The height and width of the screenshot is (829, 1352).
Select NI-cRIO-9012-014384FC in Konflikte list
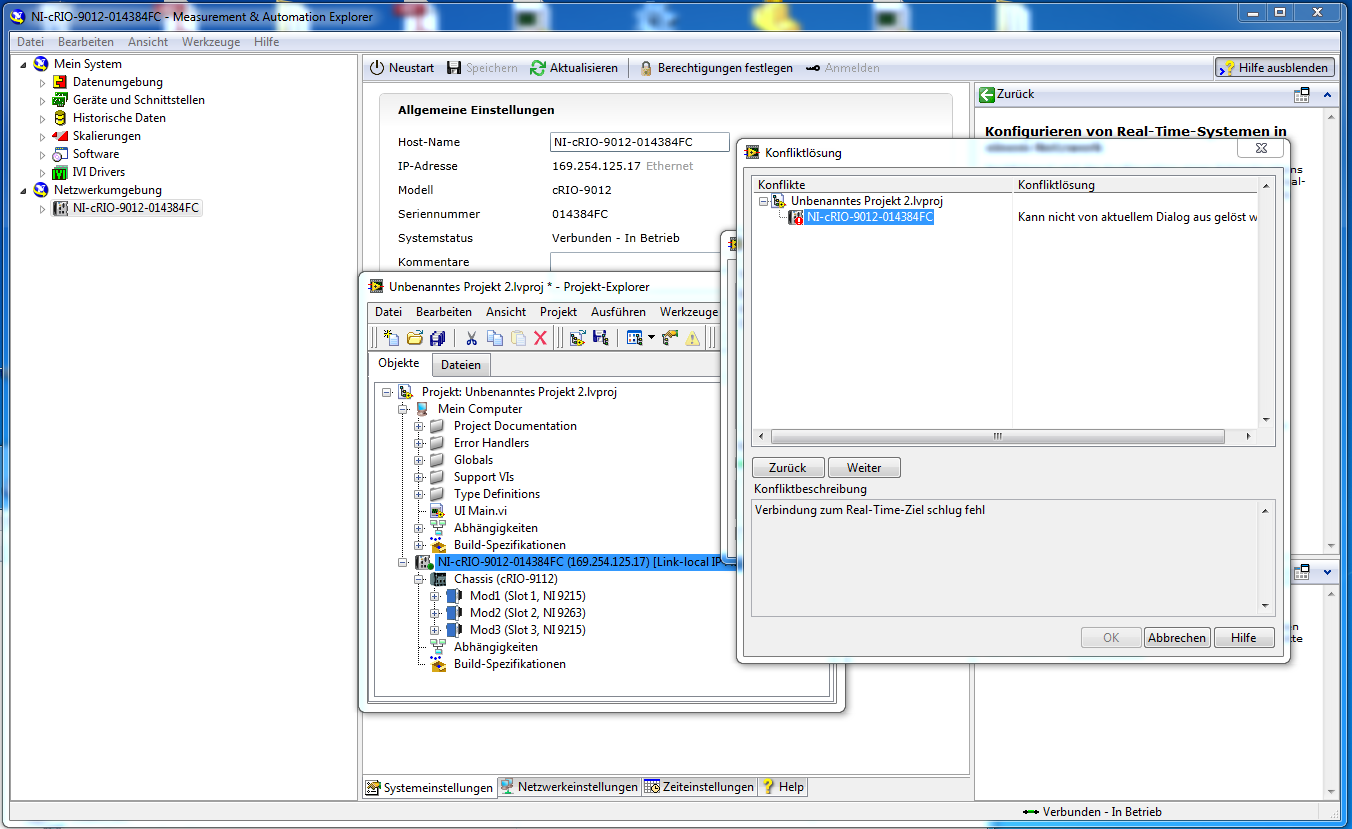tap(870, 217)
